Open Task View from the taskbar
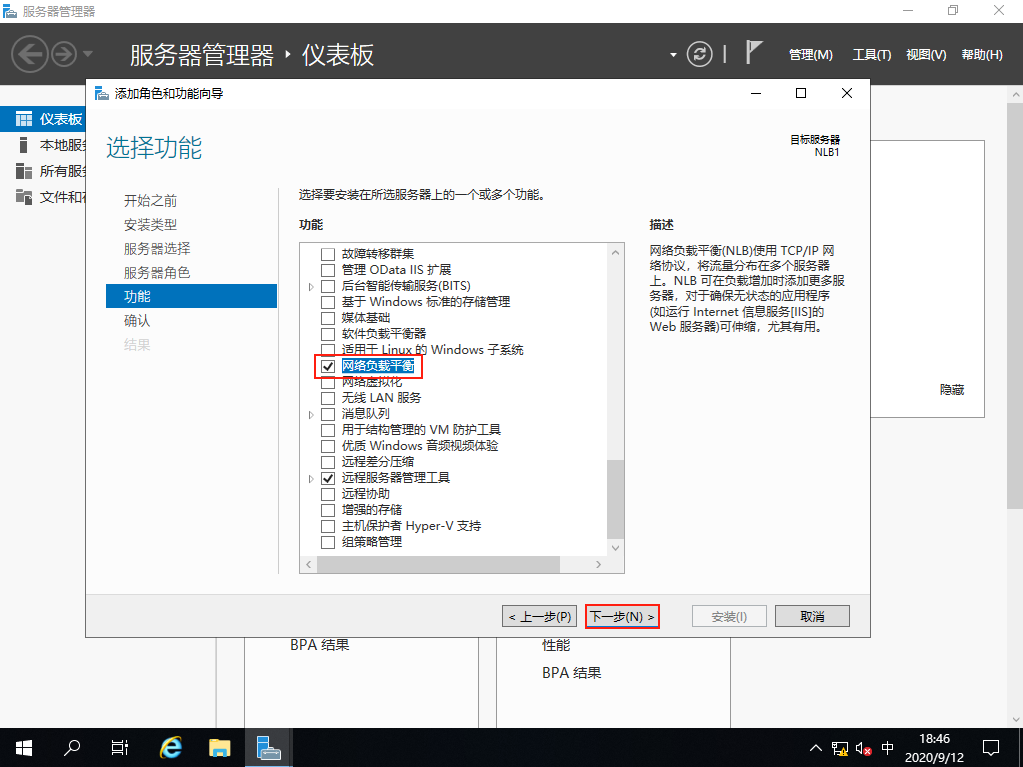Image resolution: width=1023 pixels, height=767 pixels. pos(120,747)
